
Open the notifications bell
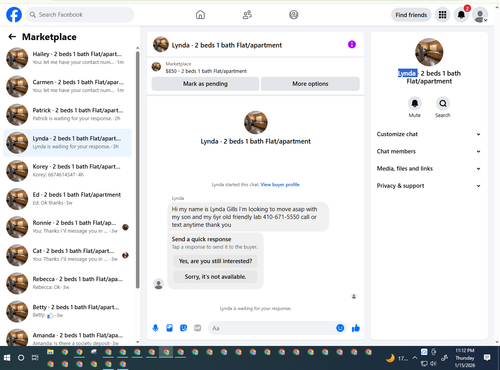pyautogui.click(x=461, y=15)
